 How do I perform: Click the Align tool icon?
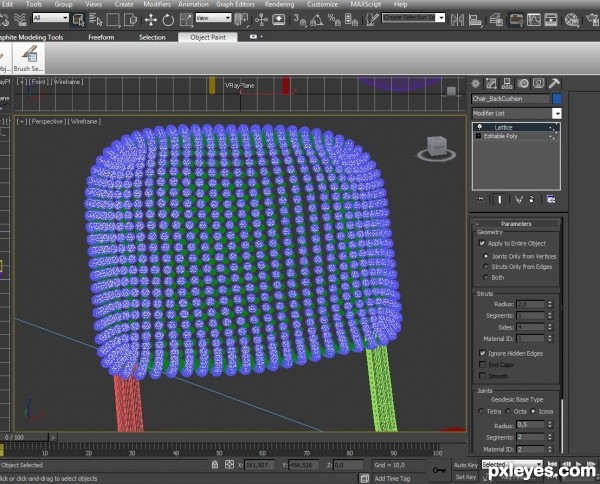475,20
